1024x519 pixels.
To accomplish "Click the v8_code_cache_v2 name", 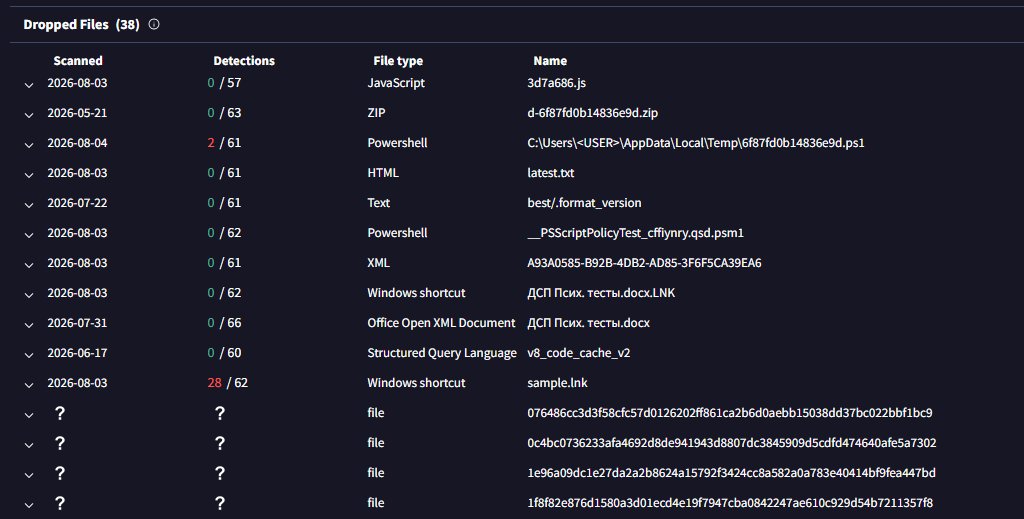I will 579,353.
